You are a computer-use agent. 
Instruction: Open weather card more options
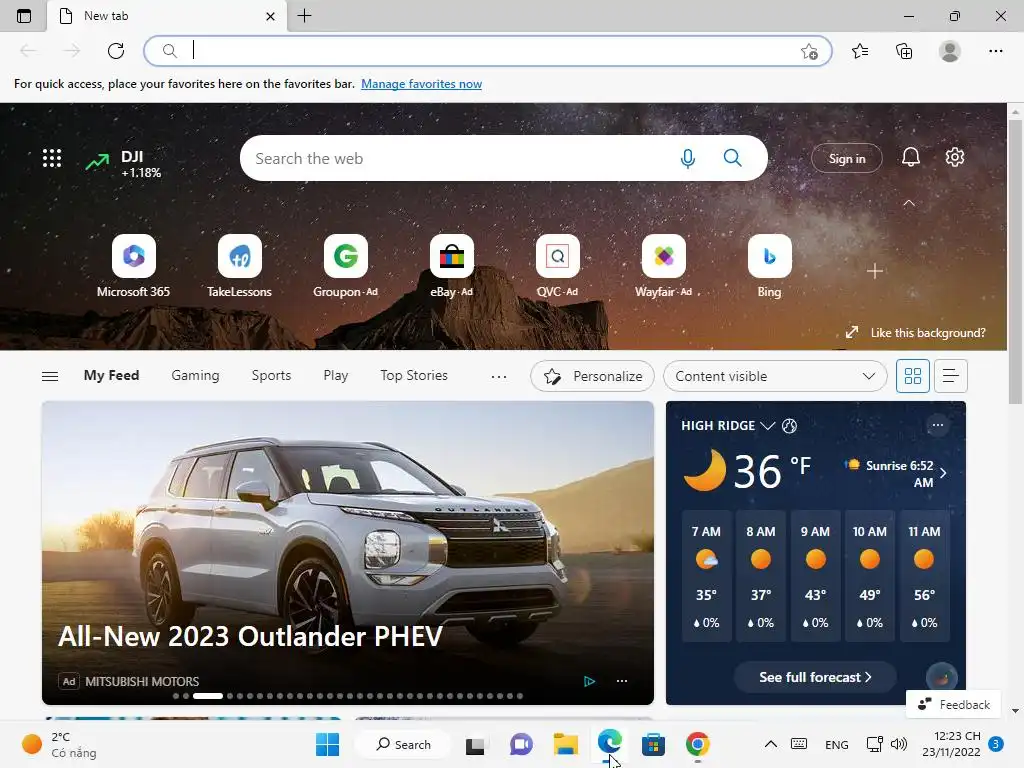tap(938, 425)
